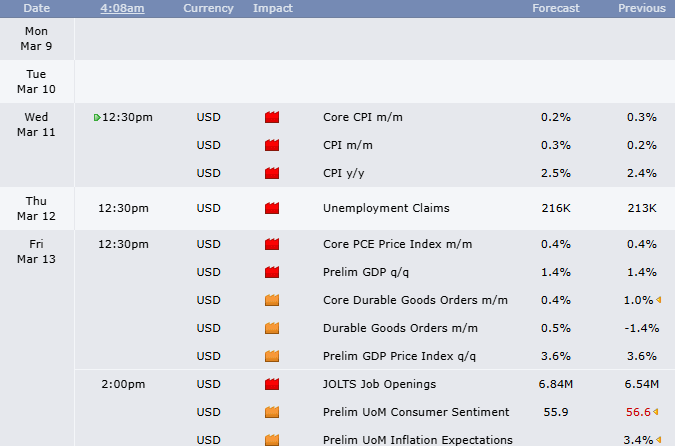This screenshot has height=446, width=675.
Task: Click orange impact icon for Prelim GDP Price Index
Action: click(x=272, y=356)
